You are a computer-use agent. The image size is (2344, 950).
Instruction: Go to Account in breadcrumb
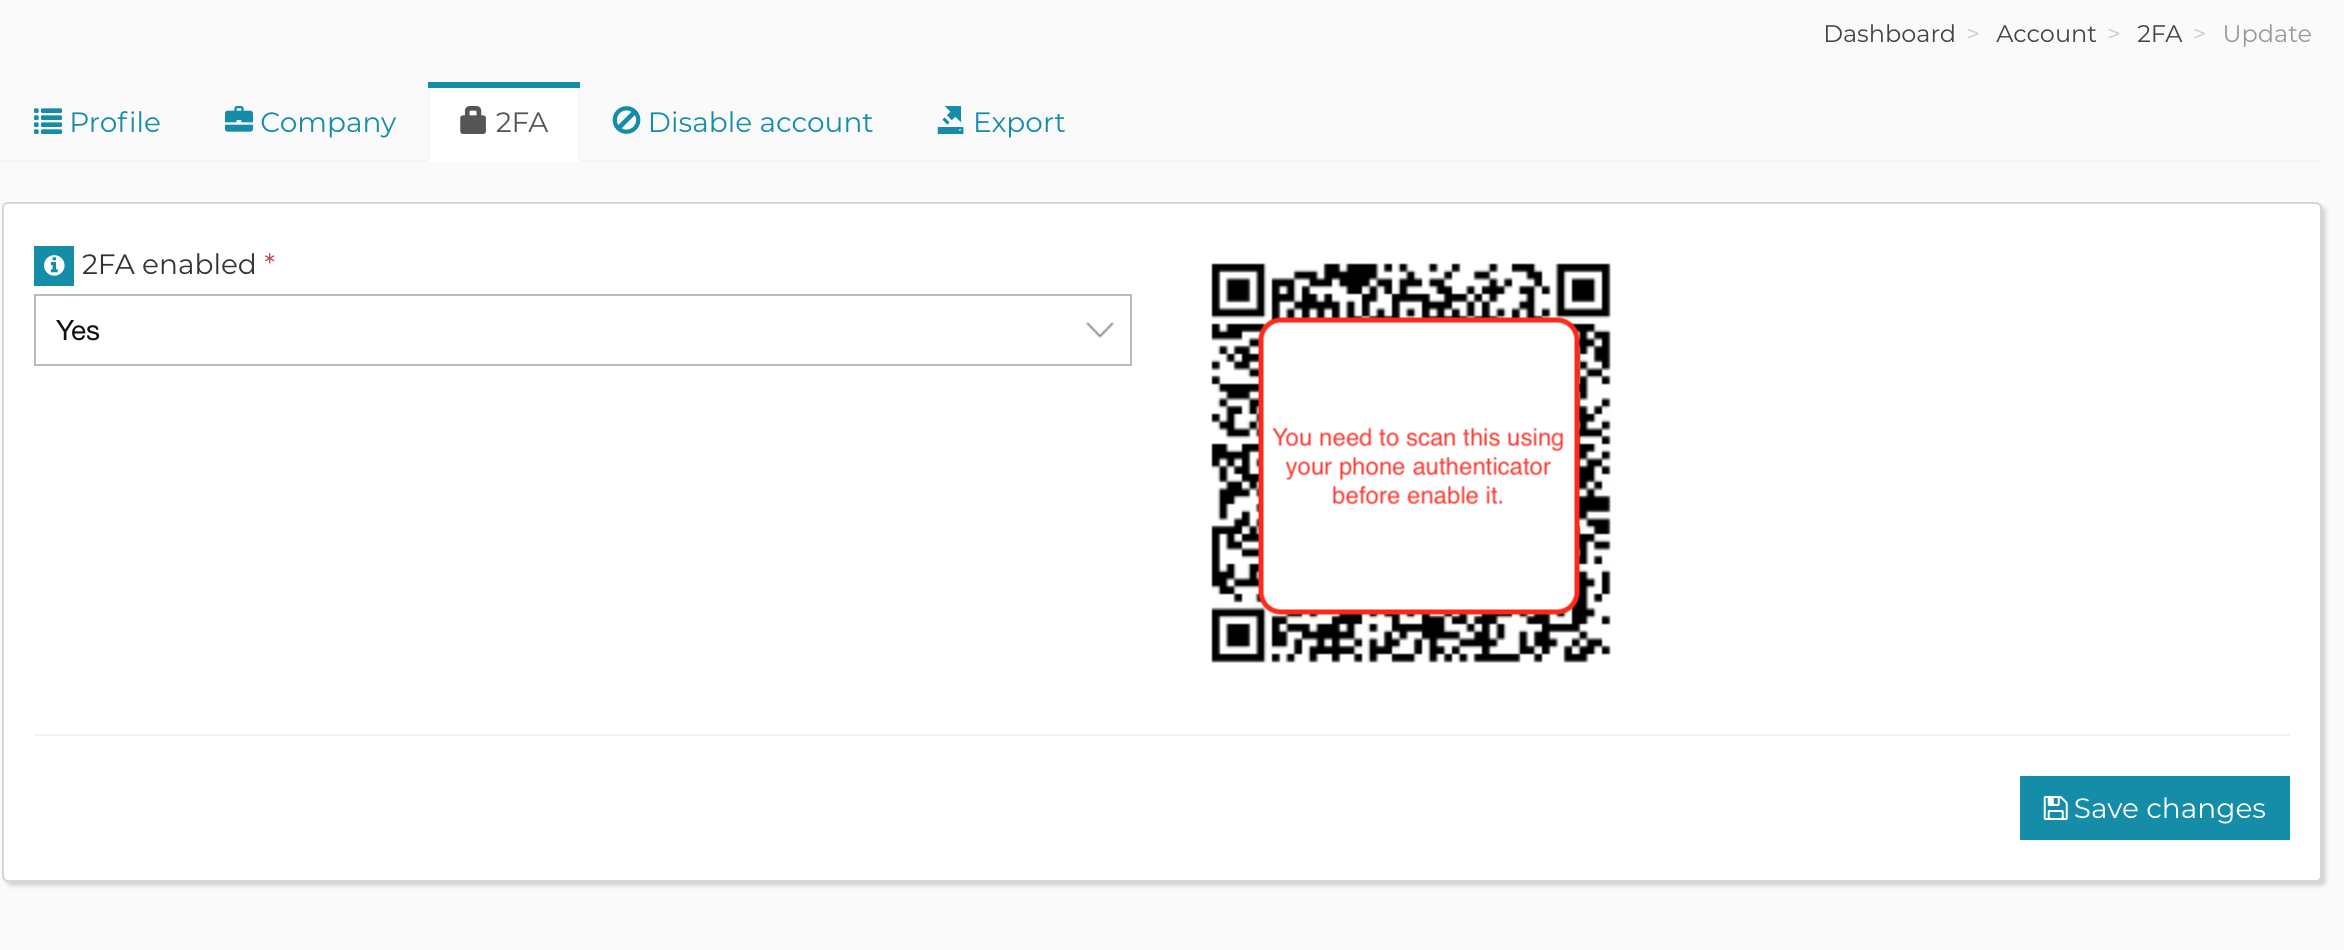coord(2046,34)
